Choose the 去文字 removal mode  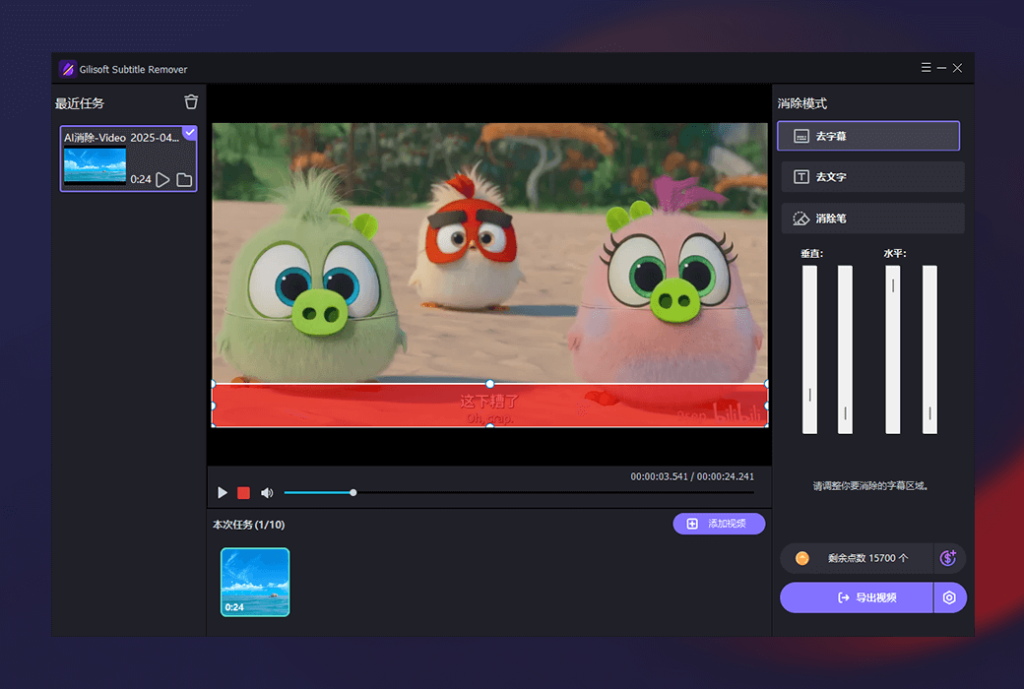[872, 177]
